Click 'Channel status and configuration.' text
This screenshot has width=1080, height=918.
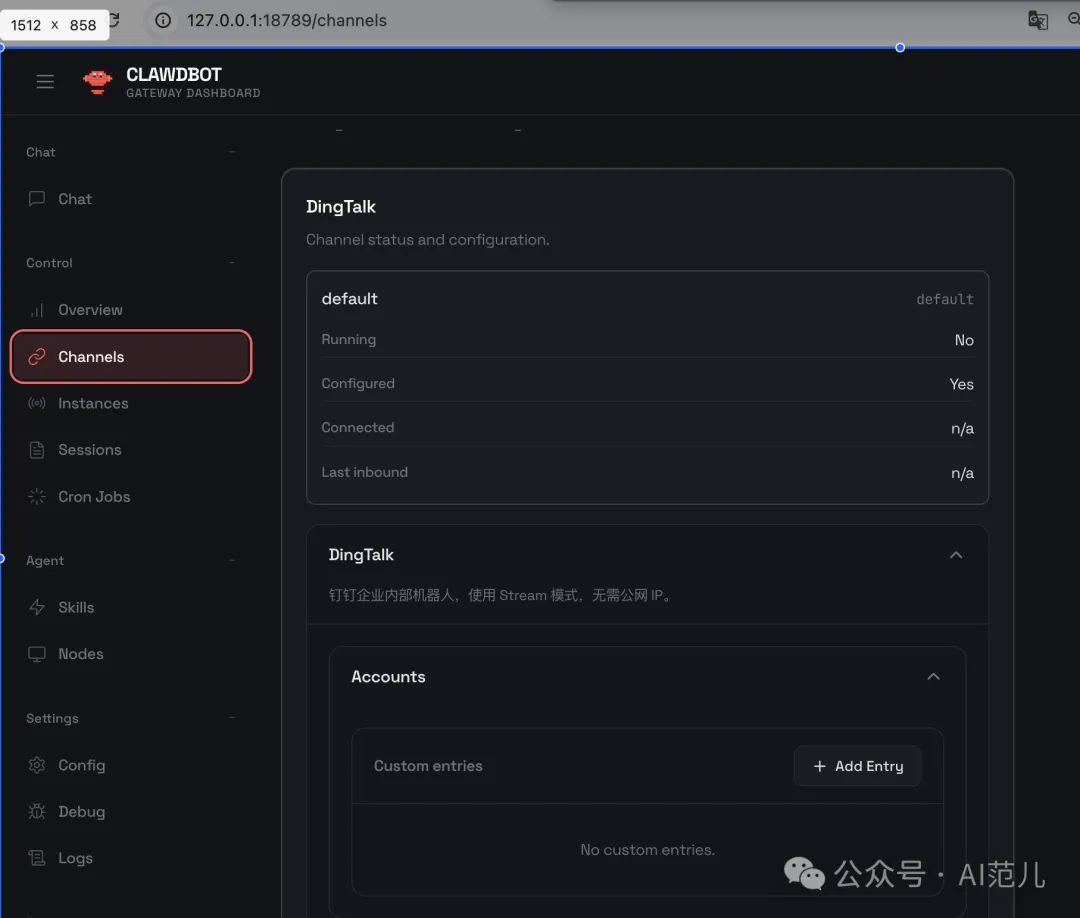click(x=428, y=240)
